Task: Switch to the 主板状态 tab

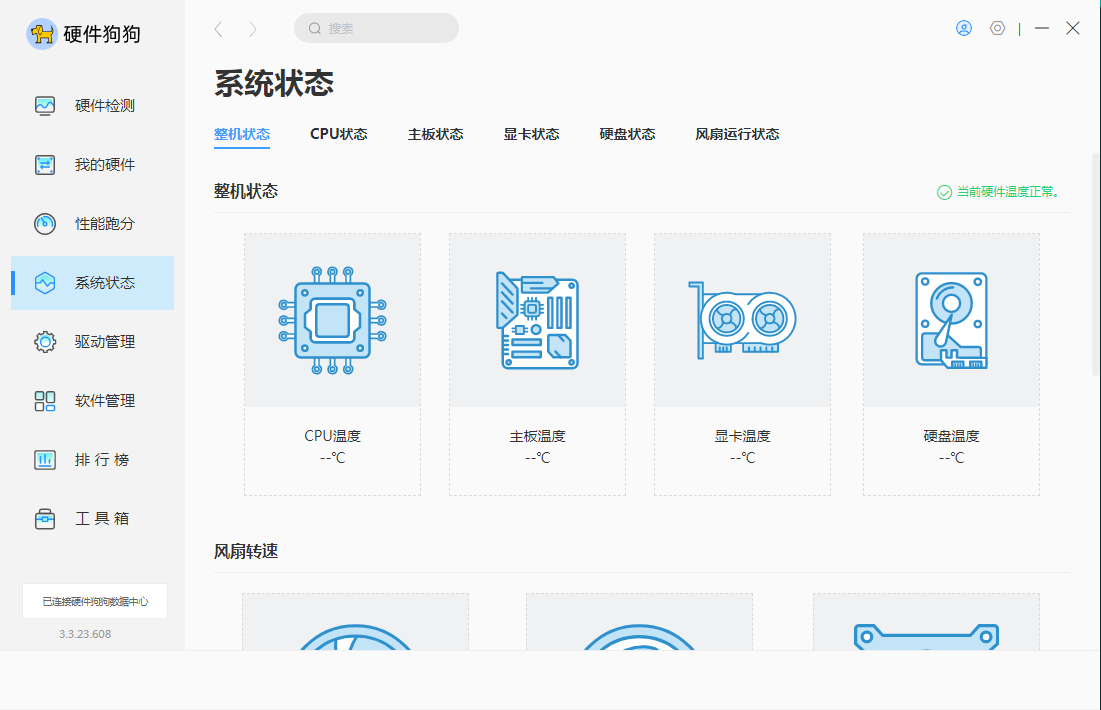Action: [x=435, y=134]
